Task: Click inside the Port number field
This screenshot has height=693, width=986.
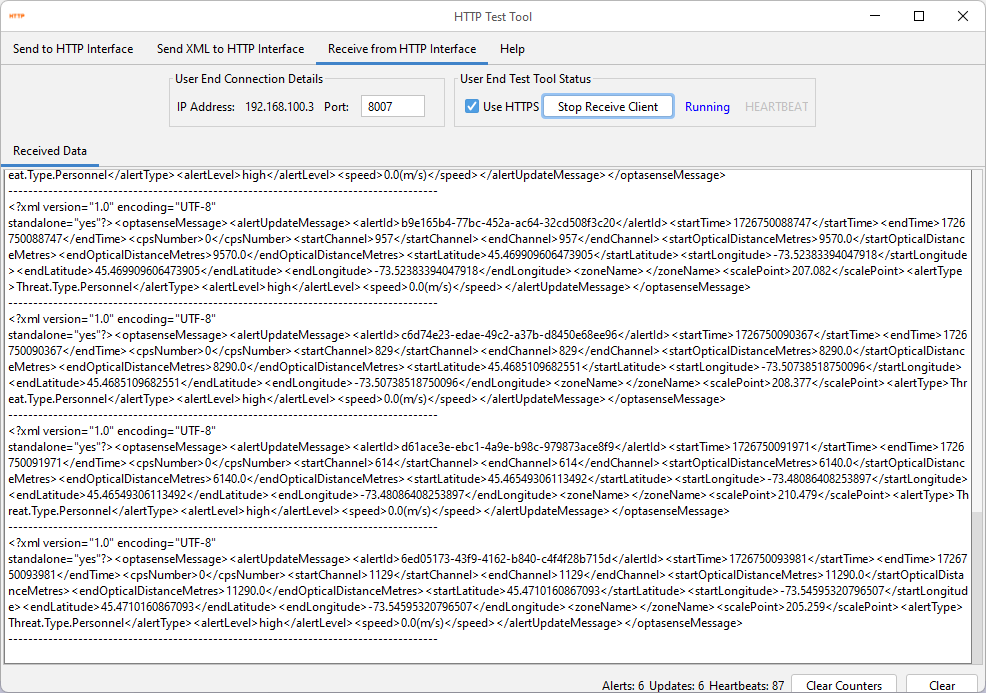Action: [x=392, y=106]
